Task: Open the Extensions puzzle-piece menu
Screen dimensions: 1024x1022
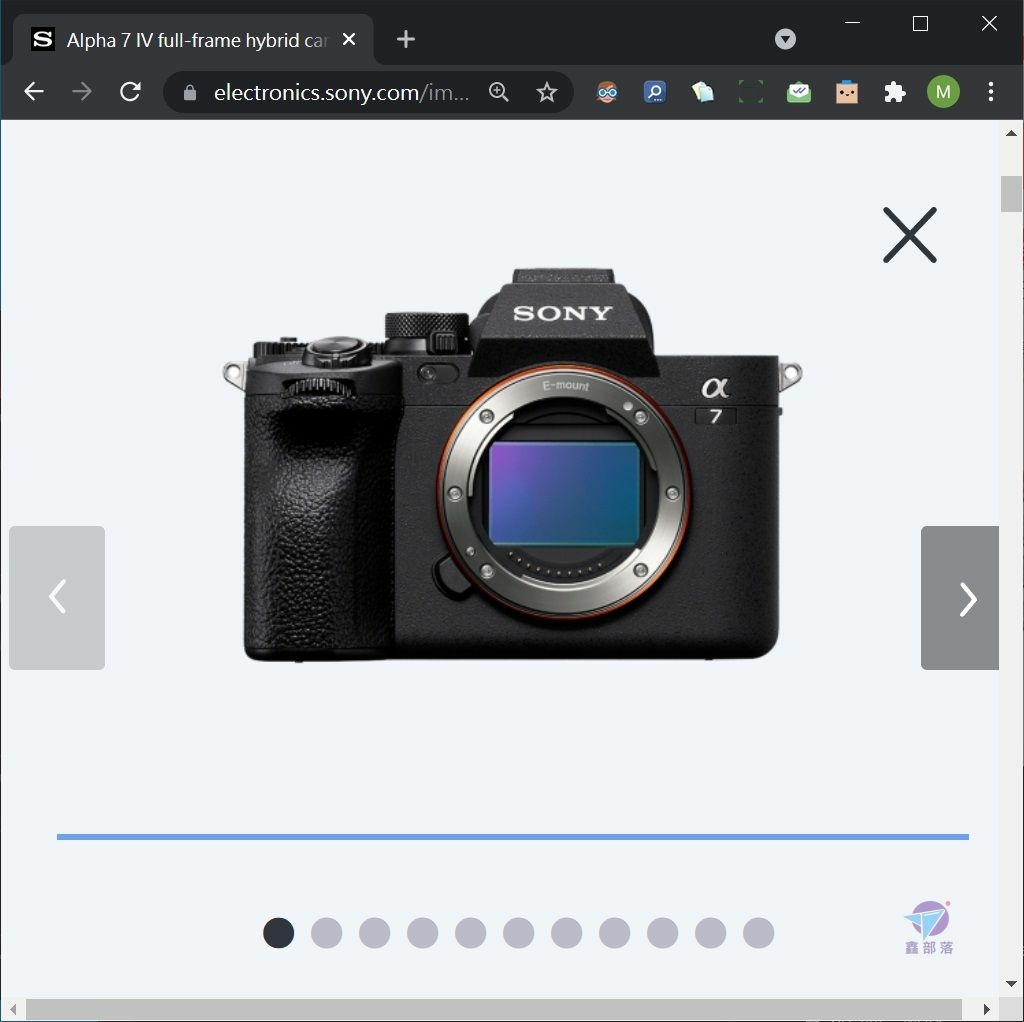Action: [895, 92]
